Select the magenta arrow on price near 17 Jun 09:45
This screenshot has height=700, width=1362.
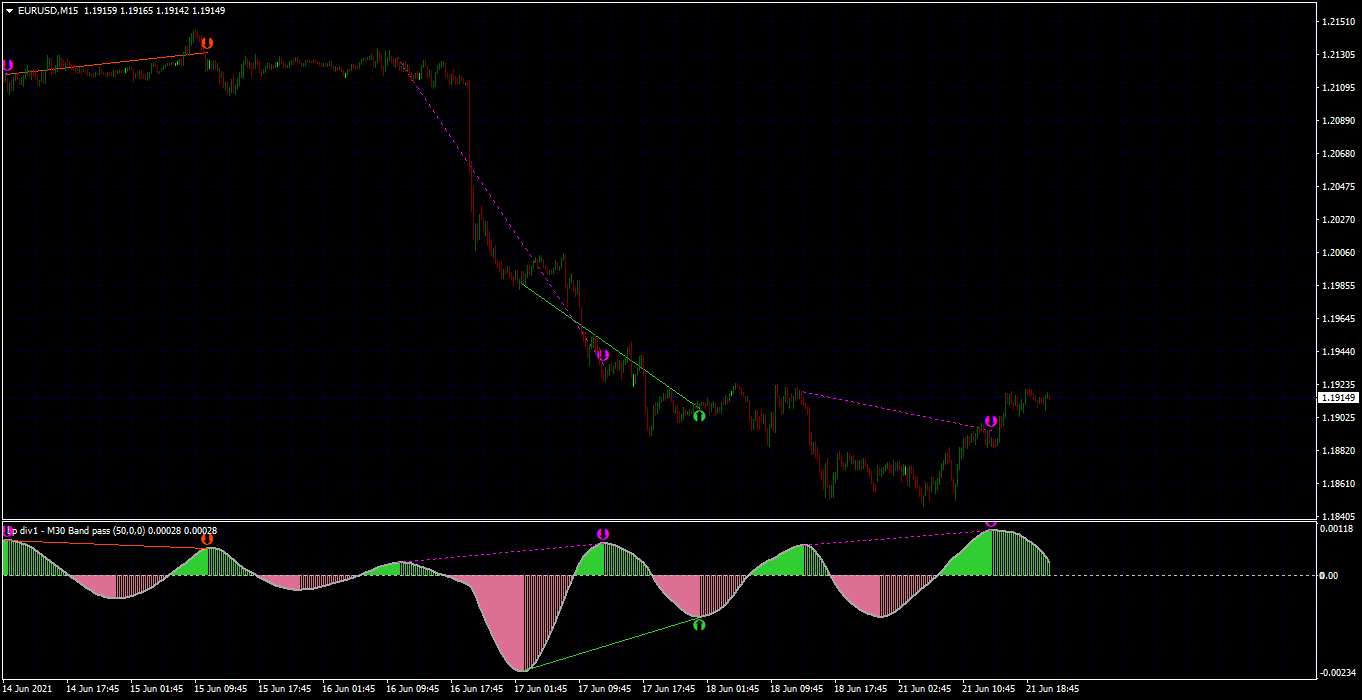pyautogui.click(x=602, y=355)
